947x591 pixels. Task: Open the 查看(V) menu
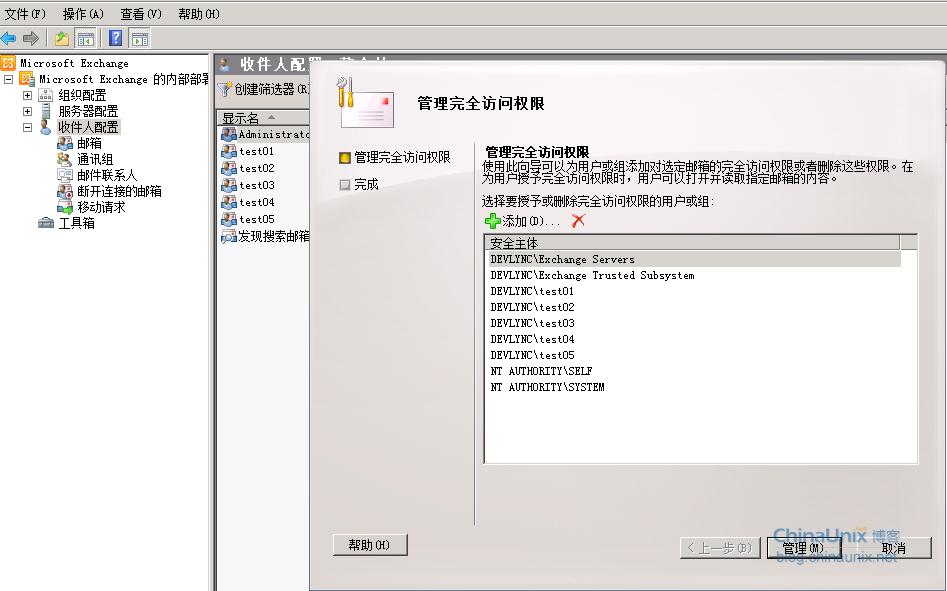141,14
